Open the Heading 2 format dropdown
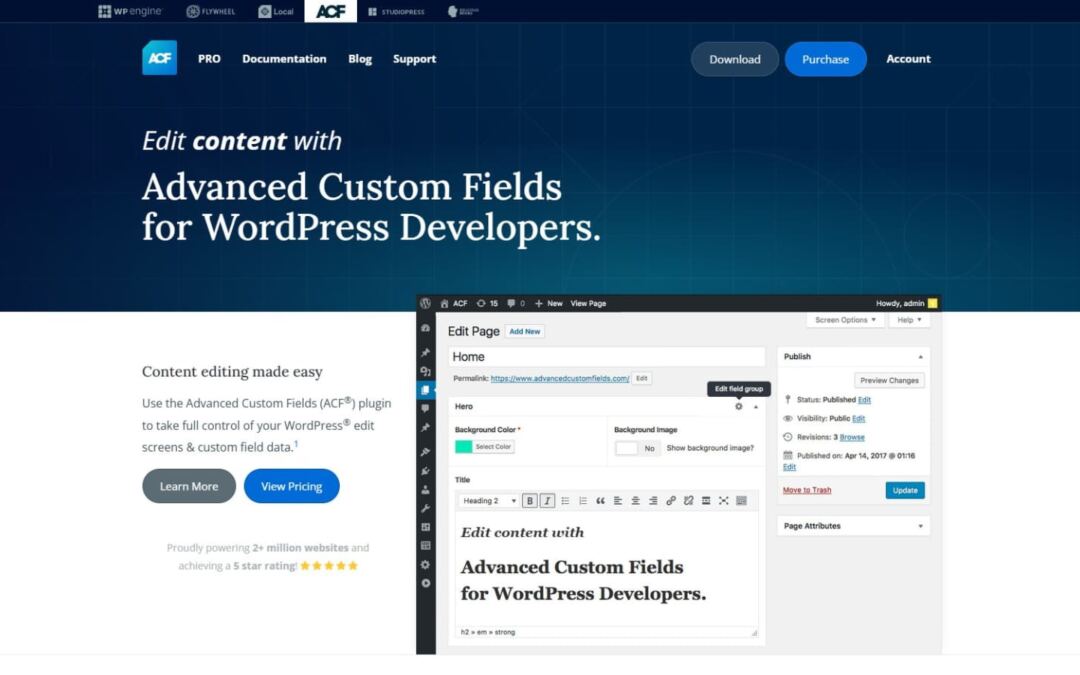This screenshot has height=675, width=1080. (x=487, y=500)
